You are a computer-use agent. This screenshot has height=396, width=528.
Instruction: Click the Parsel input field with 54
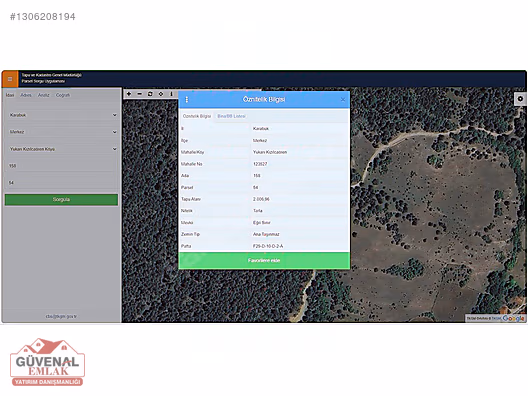click(61, 183)
